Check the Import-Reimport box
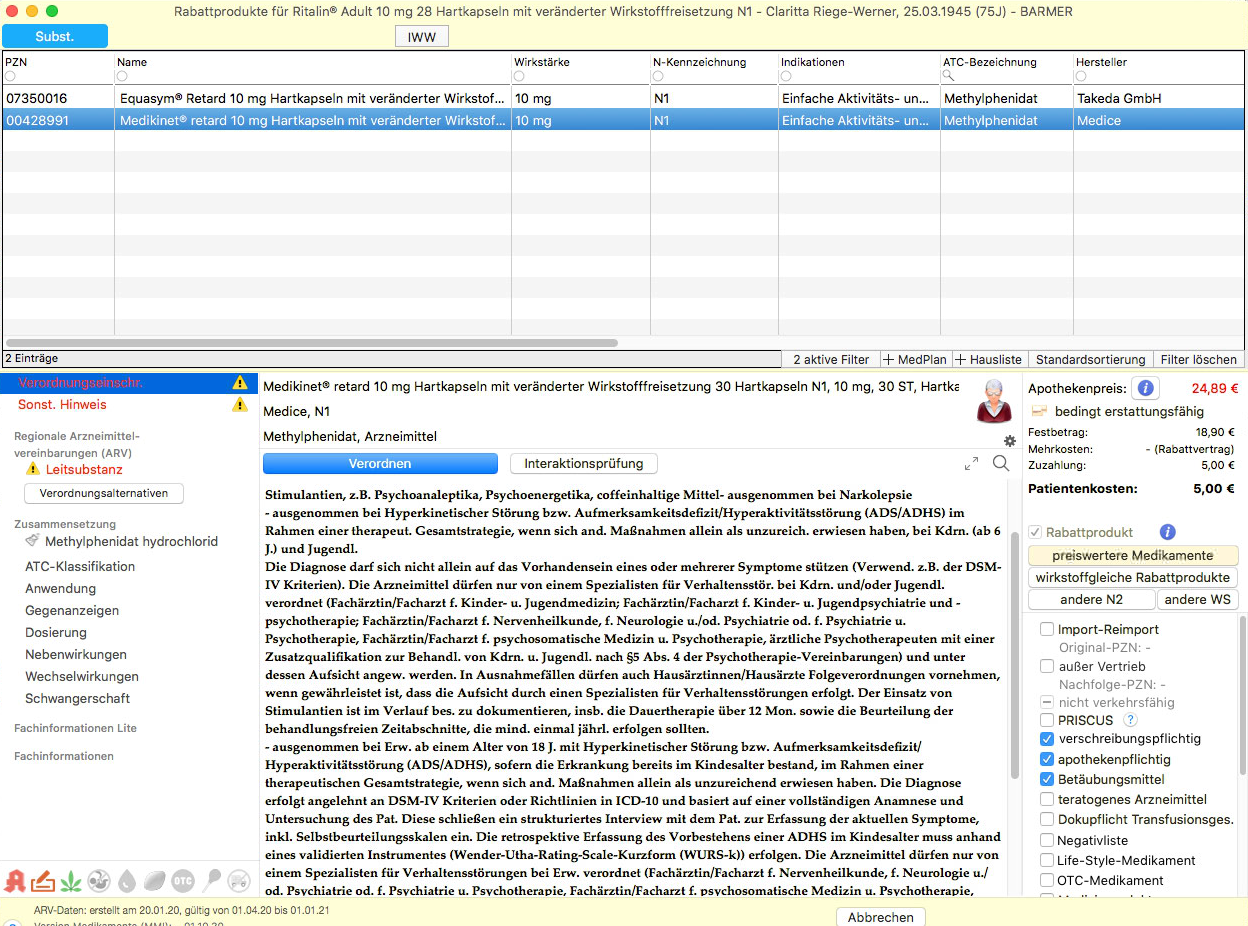Image resolution: width=1248 pixels, height=926 pixels. (x=1047, y=629)
